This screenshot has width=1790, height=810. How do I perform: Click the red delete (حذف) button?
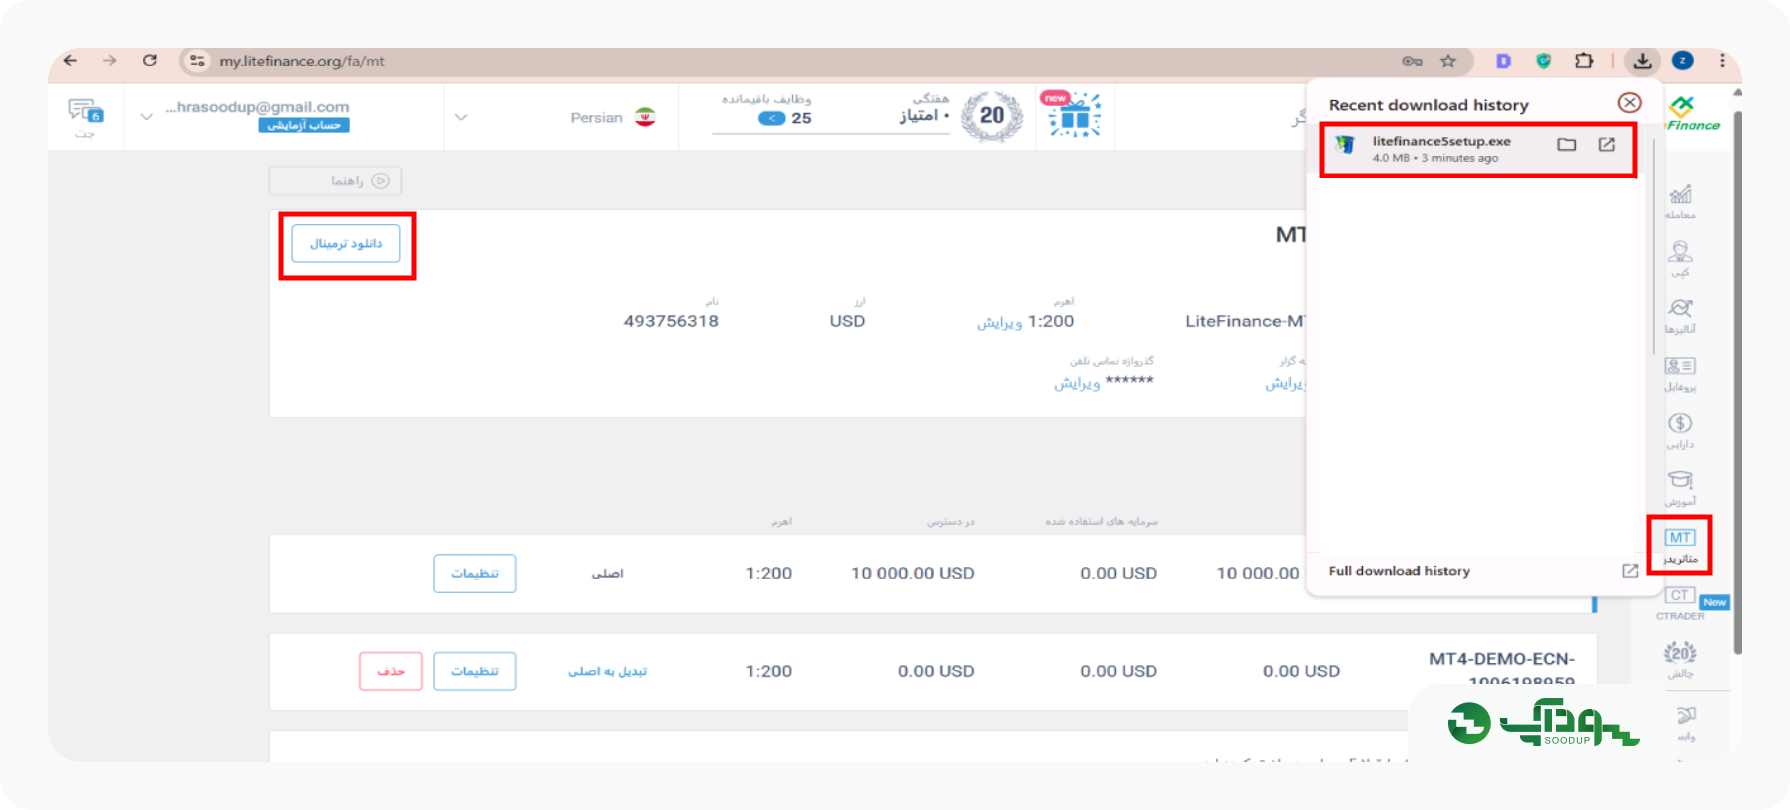[x=391, y=671]
